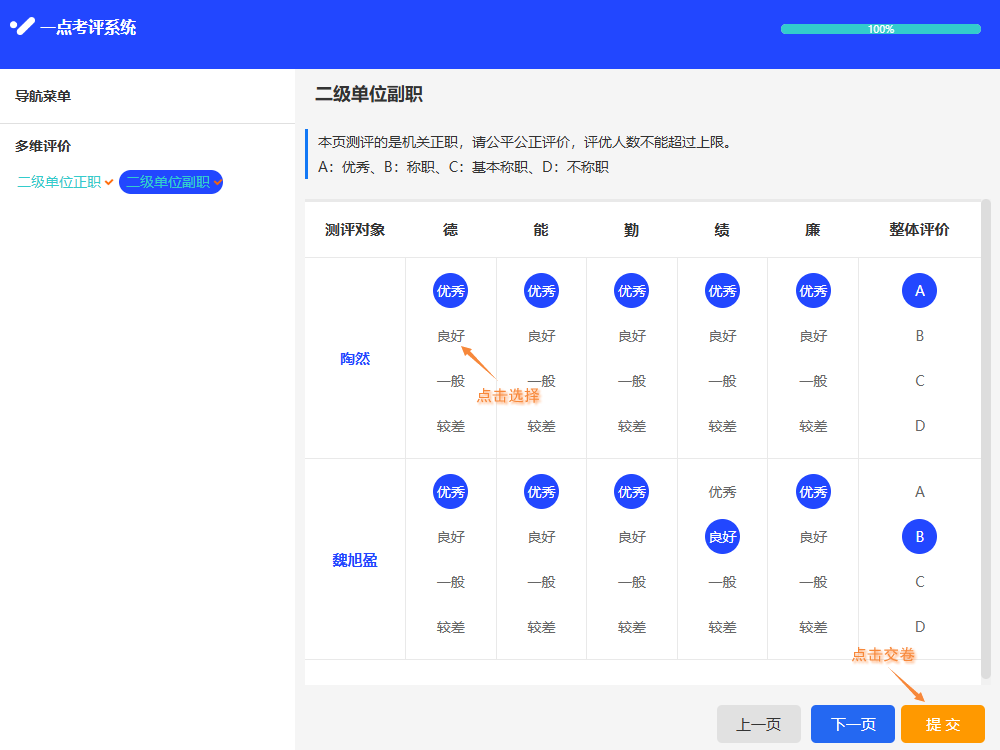Select 优秀 for 魏旭盈 under 绩
Image resolution: width=1000 pixels, height=750 pixels.
coord(722,491)
